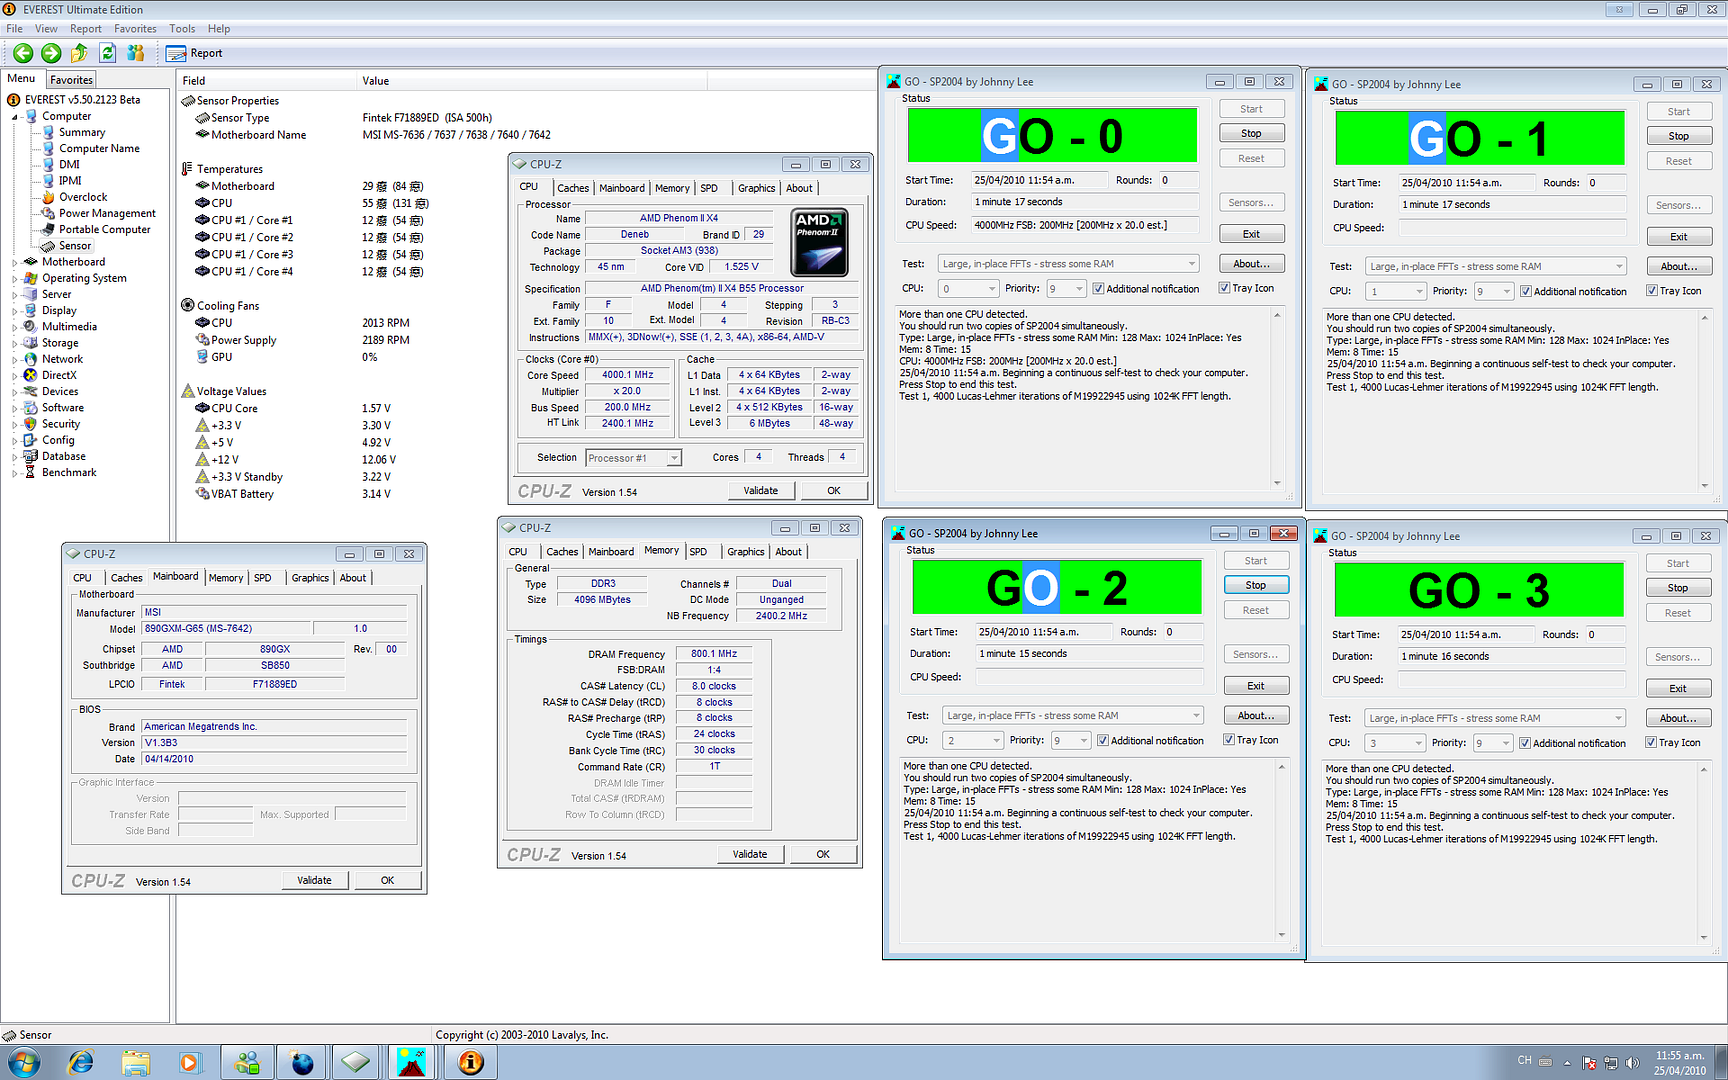
Task: Click the DirectX icon in the tree
Action: point(31,375)
